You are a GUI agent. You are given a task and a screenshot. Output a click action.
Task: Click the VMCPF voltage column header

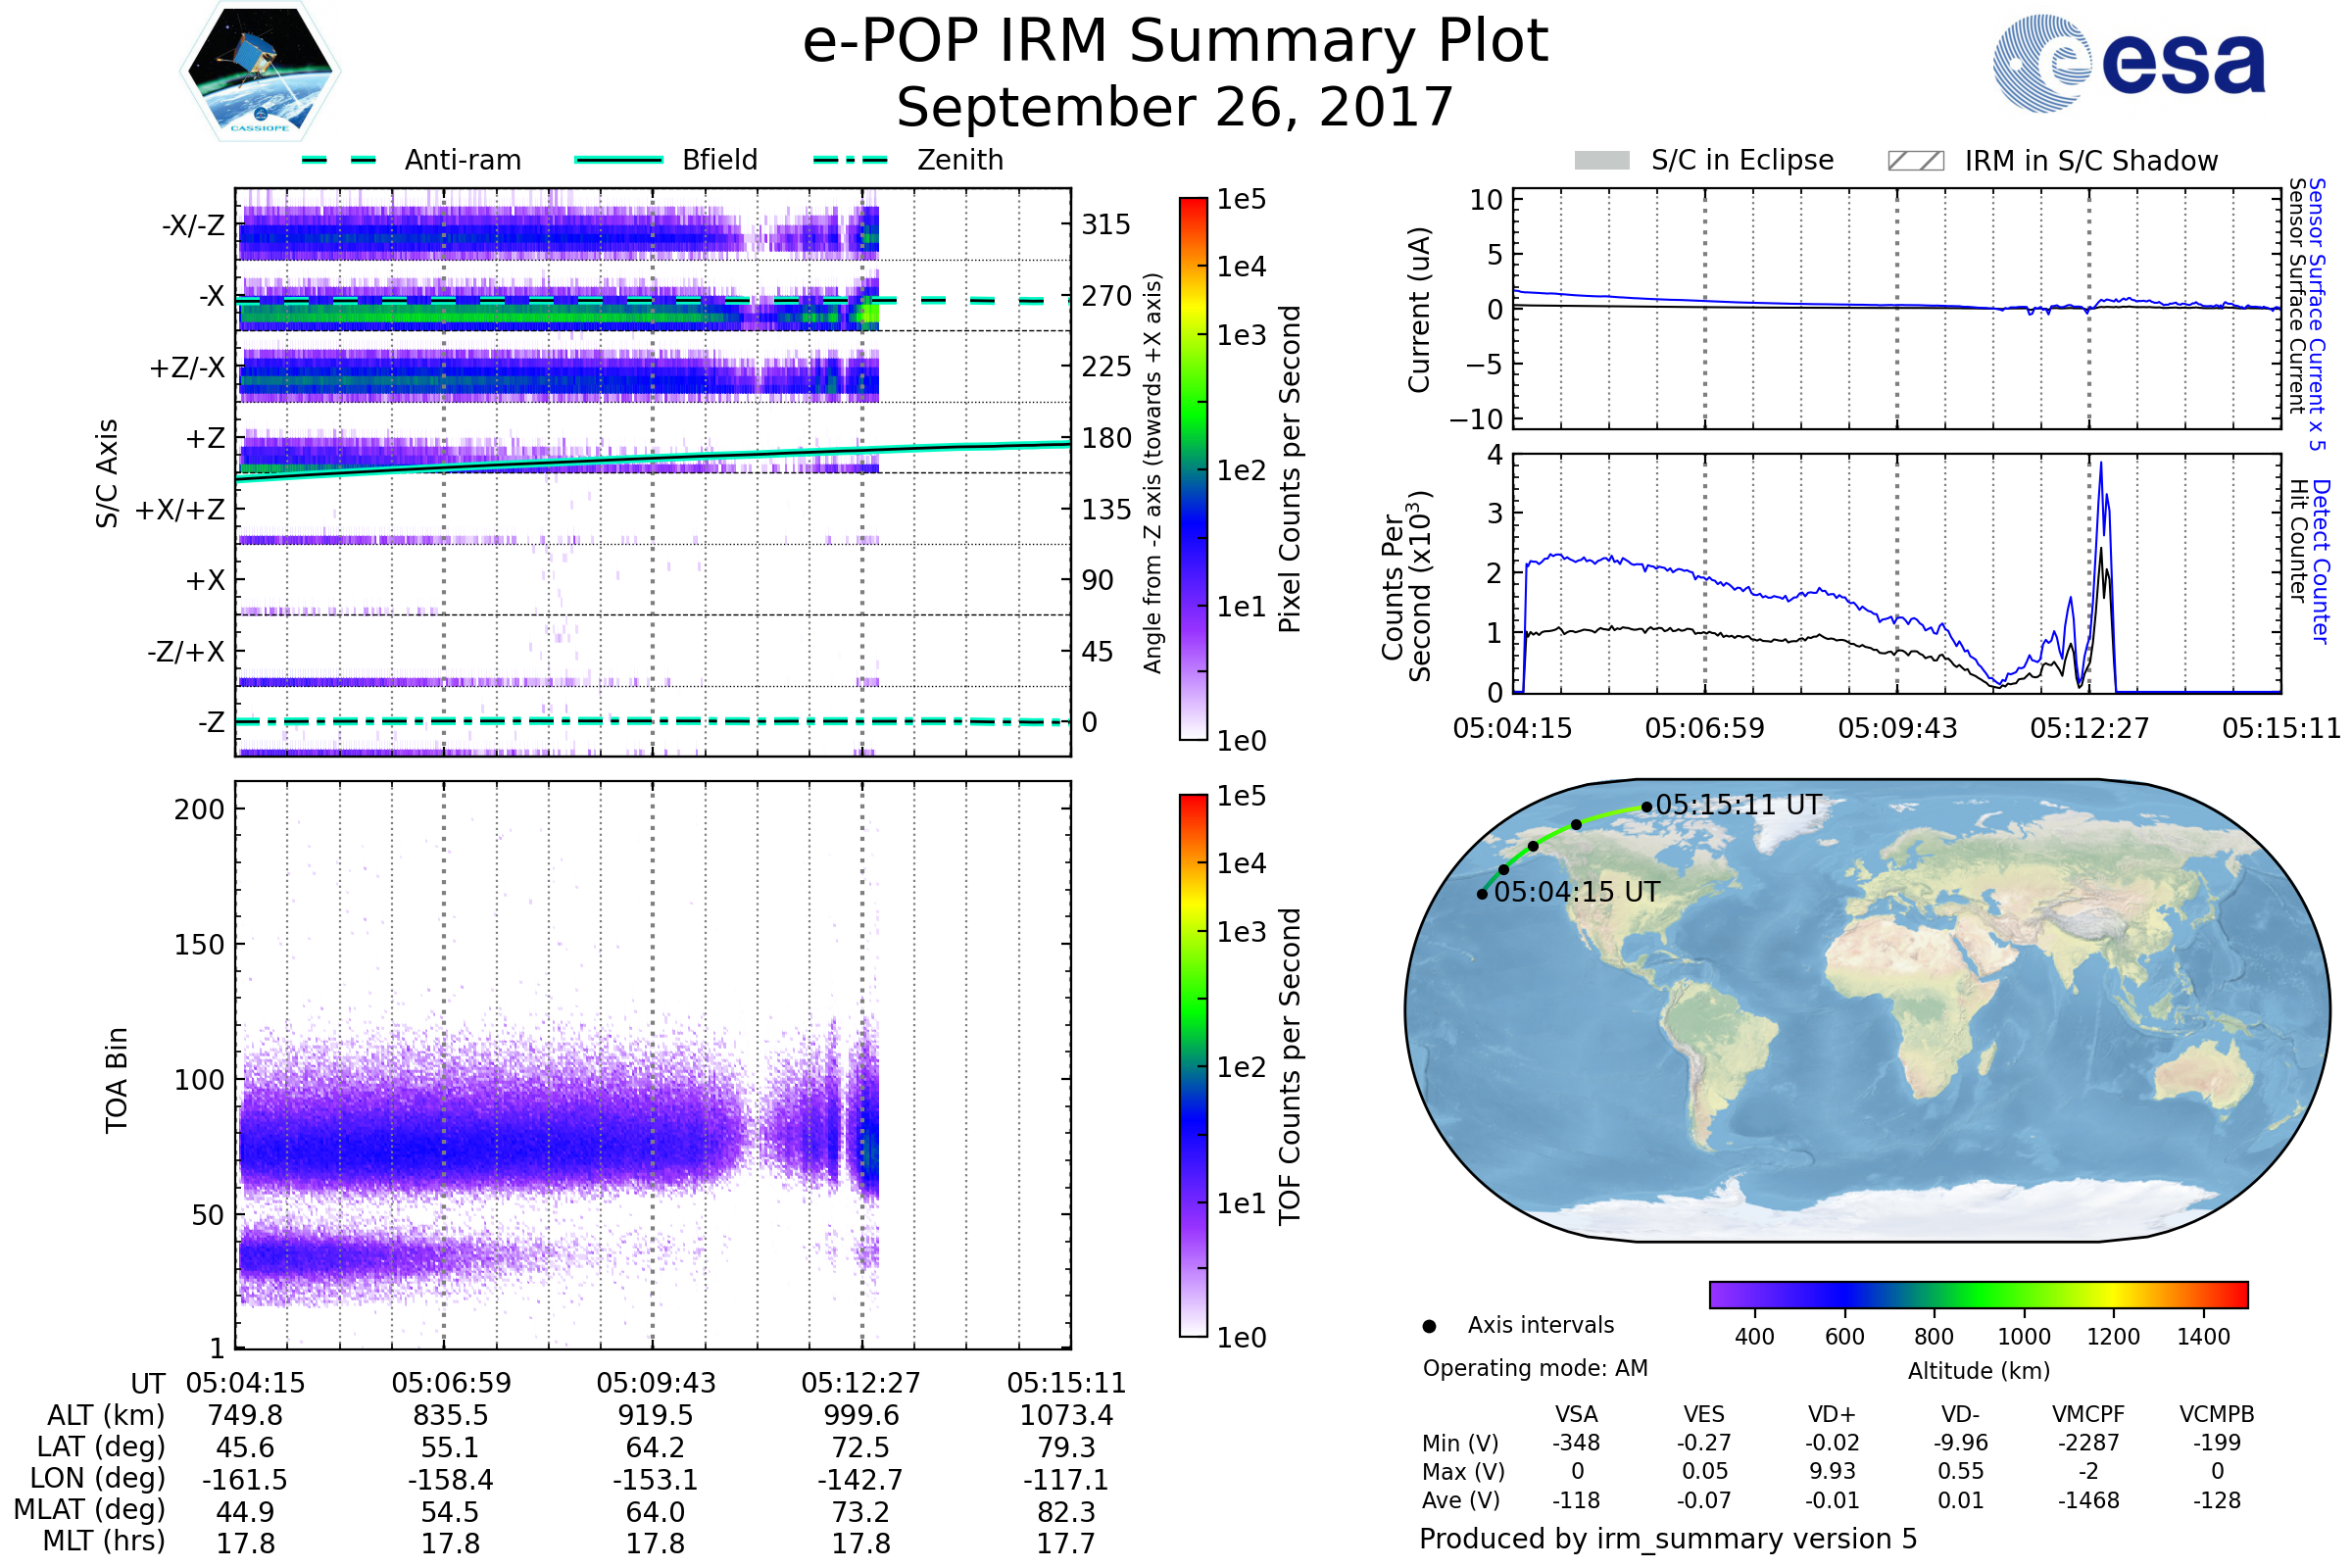pos(2088,1415)
